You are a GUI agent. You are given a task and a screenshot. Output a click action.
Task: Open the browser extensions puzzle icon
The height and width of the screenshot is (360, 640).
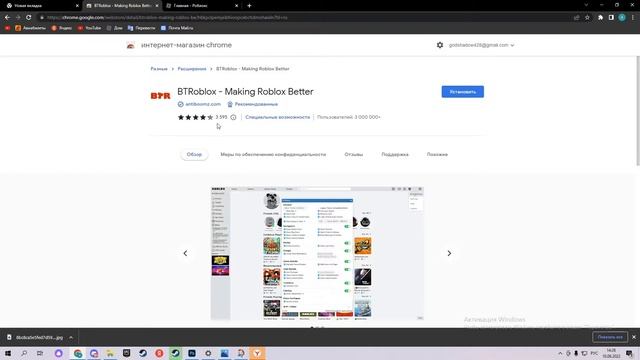point(600,18)
